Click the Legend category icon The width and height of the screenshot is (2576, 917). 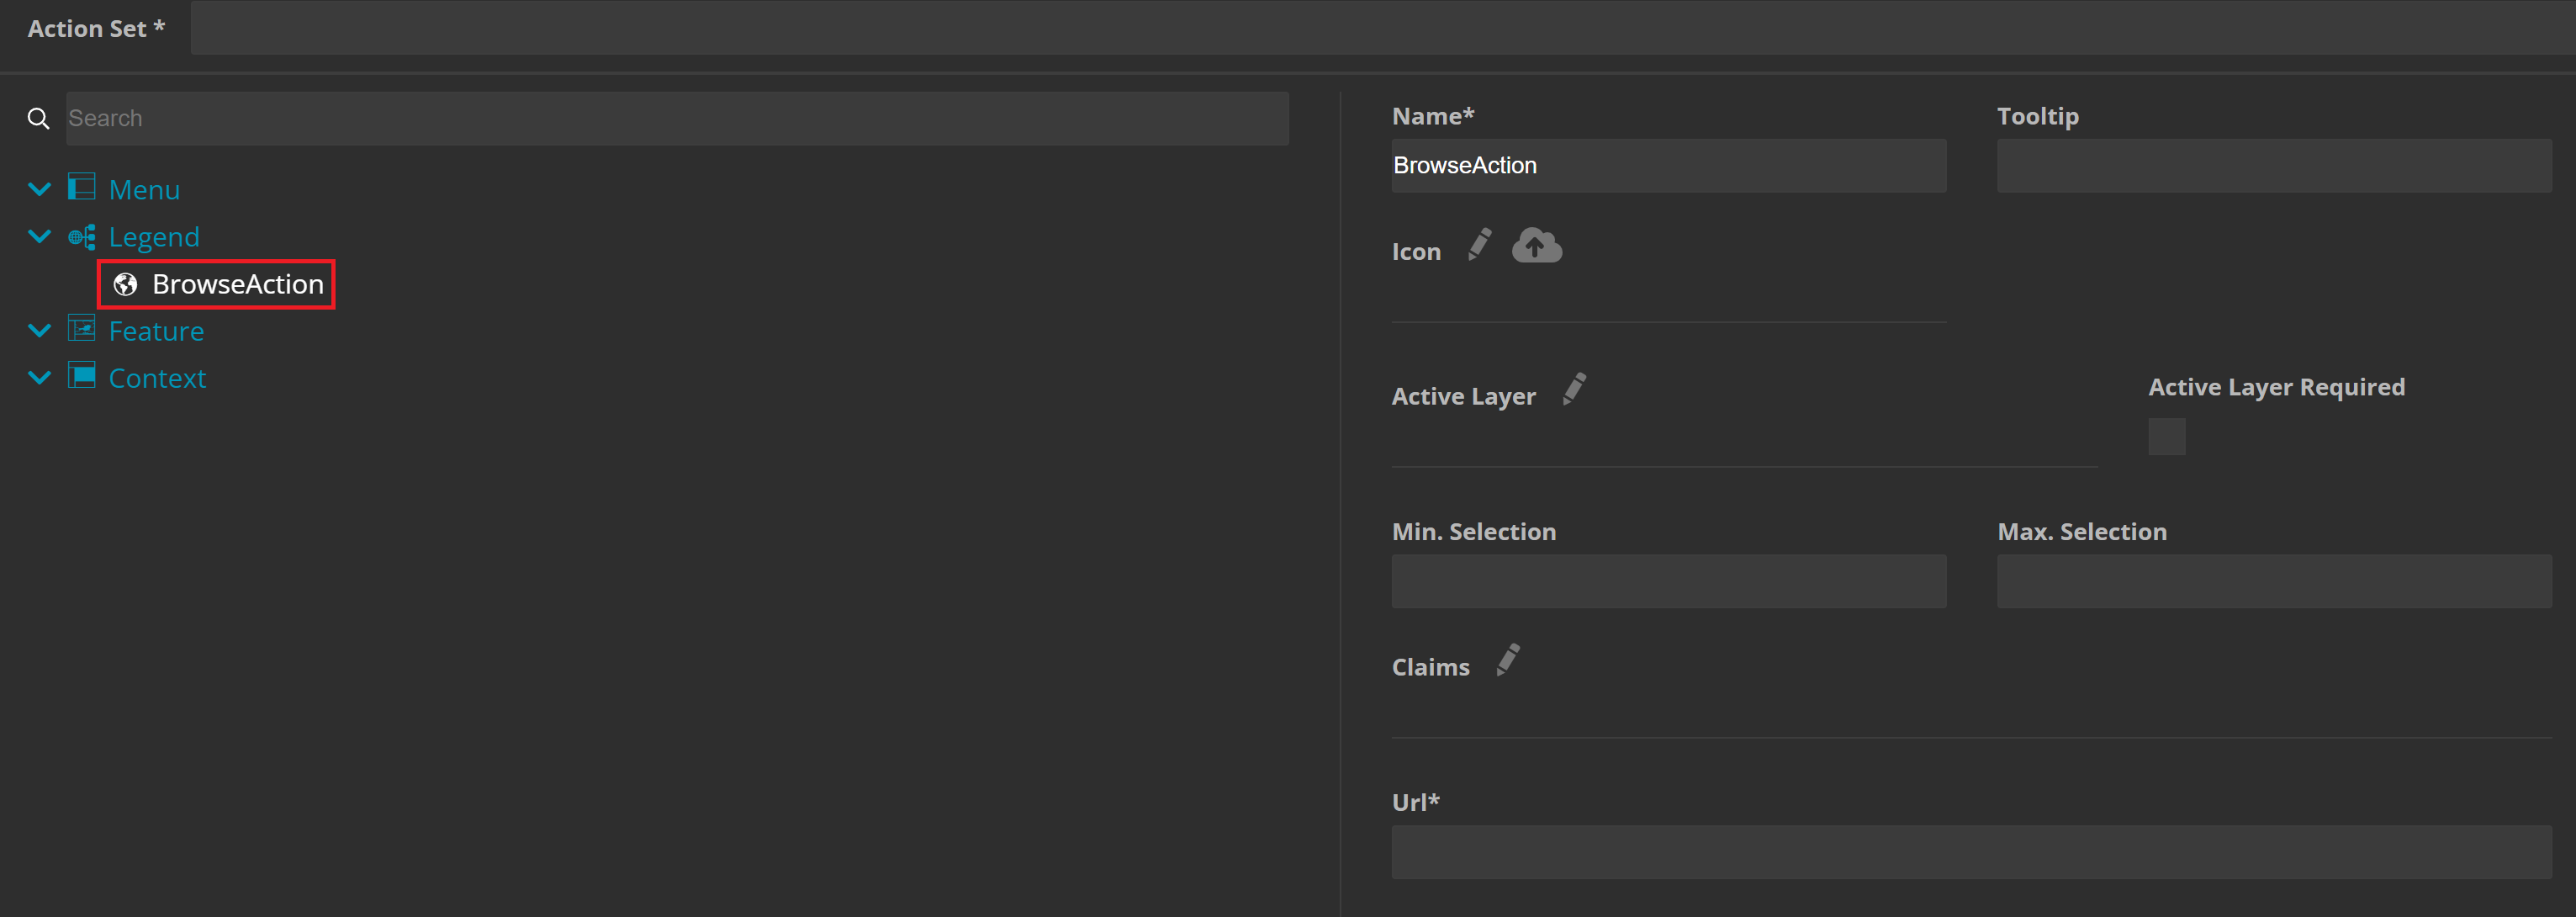click(x=81, y=237)
